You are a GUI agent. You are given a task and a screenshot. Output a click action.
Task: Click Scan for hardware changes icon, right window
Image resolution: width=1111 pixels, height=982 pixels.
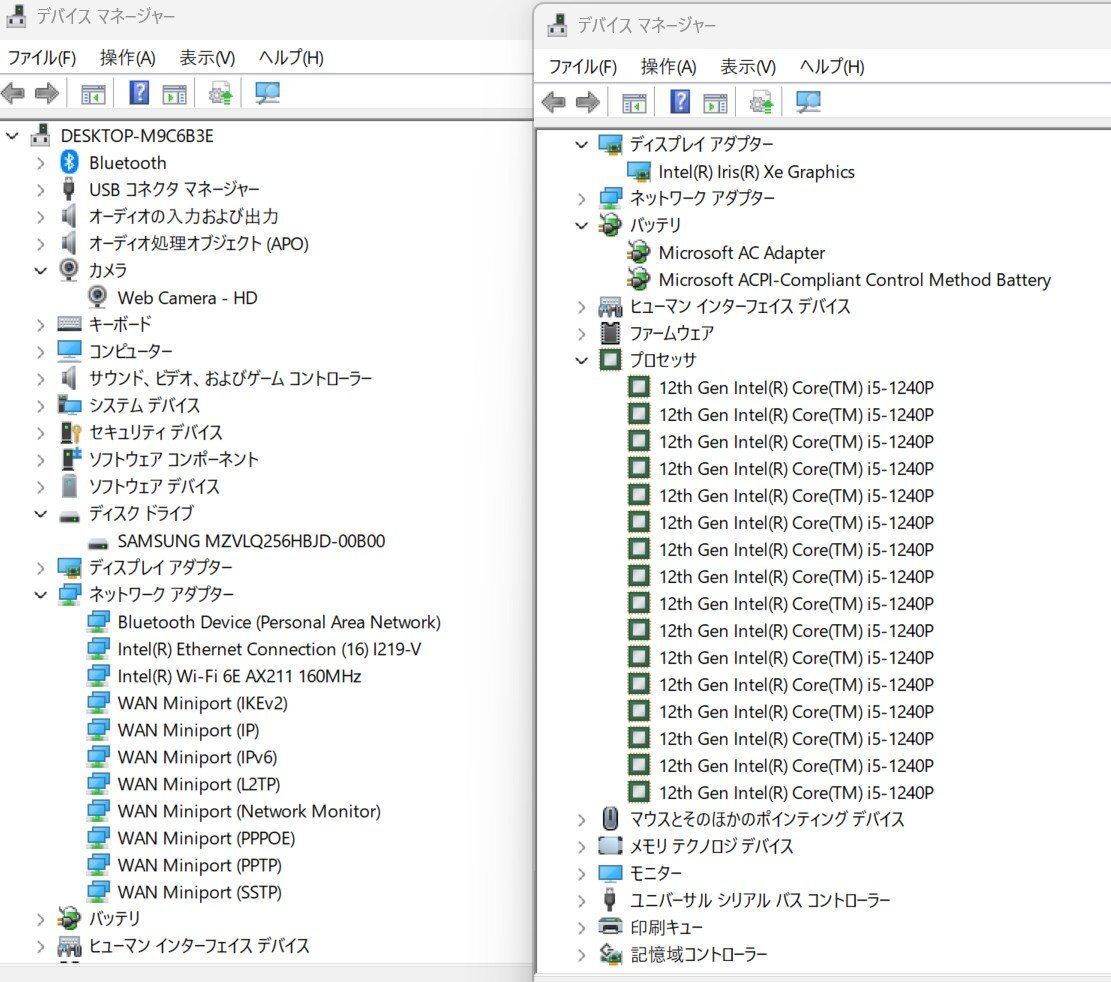(x=808, y=102)
